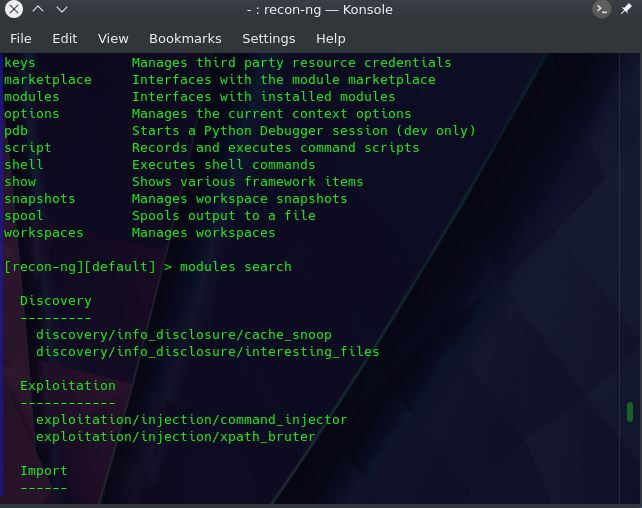
Task: Click the 'script' command text
Action: (x=28, y=148)
